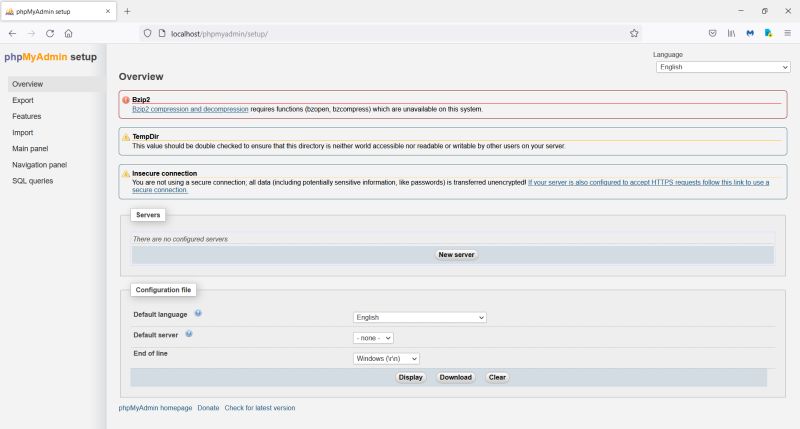Click Check for latest version link
Image resolution: width=800 pixels, height=429 pixels.
pos(260,408)
